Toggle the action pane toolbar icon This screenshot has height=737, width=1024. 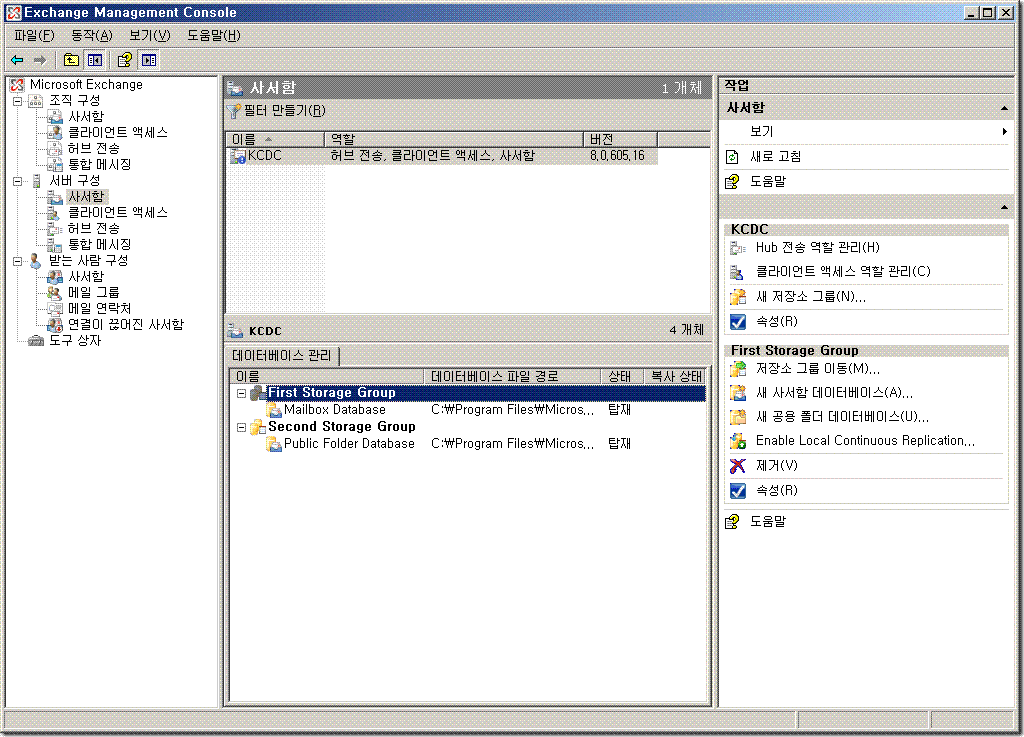coord(149,60)
